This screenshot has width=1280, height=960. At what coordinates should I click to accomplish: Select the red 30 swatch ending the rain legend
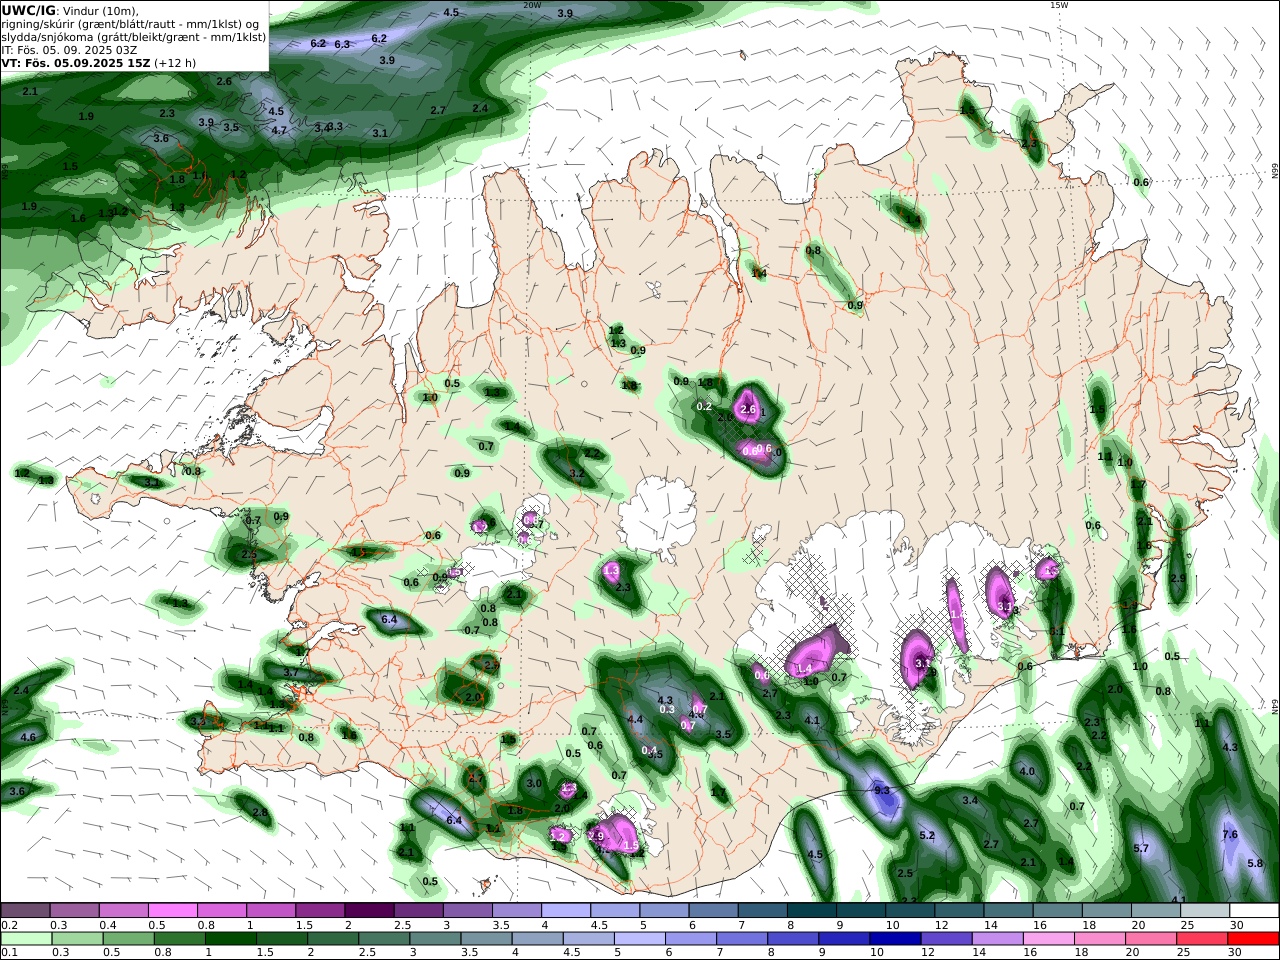tap(1252, 939)
